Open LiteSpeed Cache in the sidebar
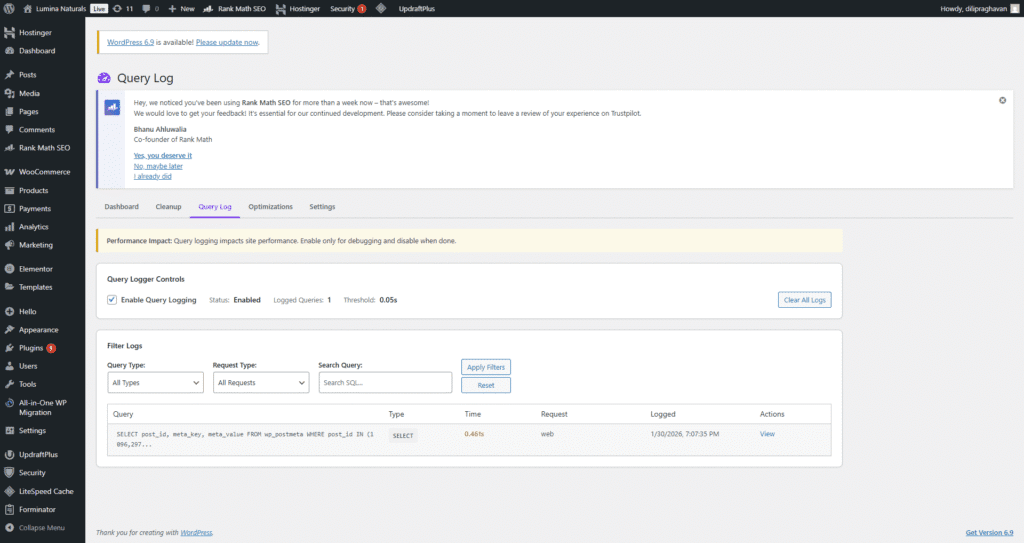Viewport: 1024px width, 543px height. coord(45,491)
